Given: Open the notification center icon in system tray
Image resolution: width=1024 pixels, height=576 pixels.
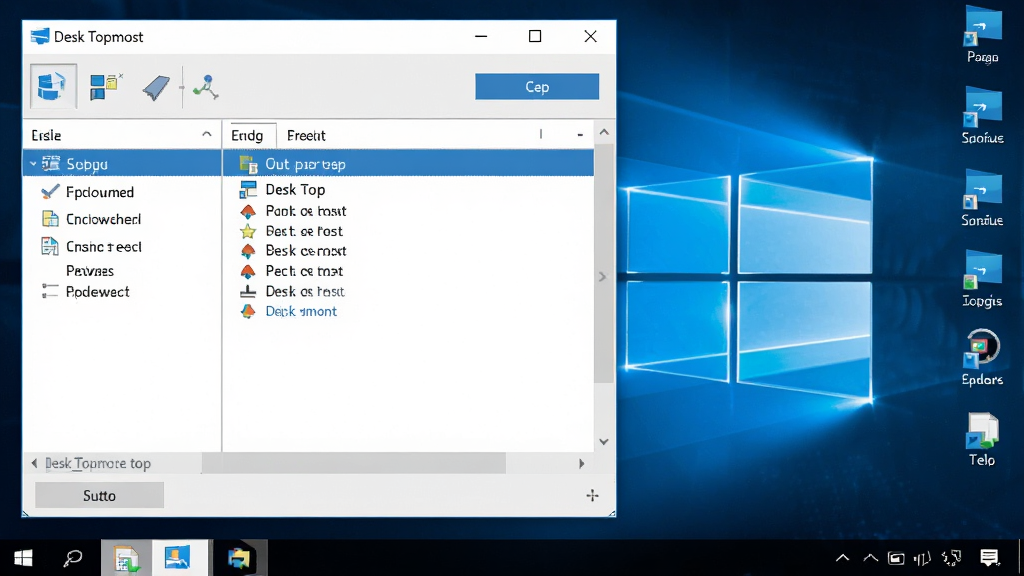Looking at the screenshot, I should point(989,558).
